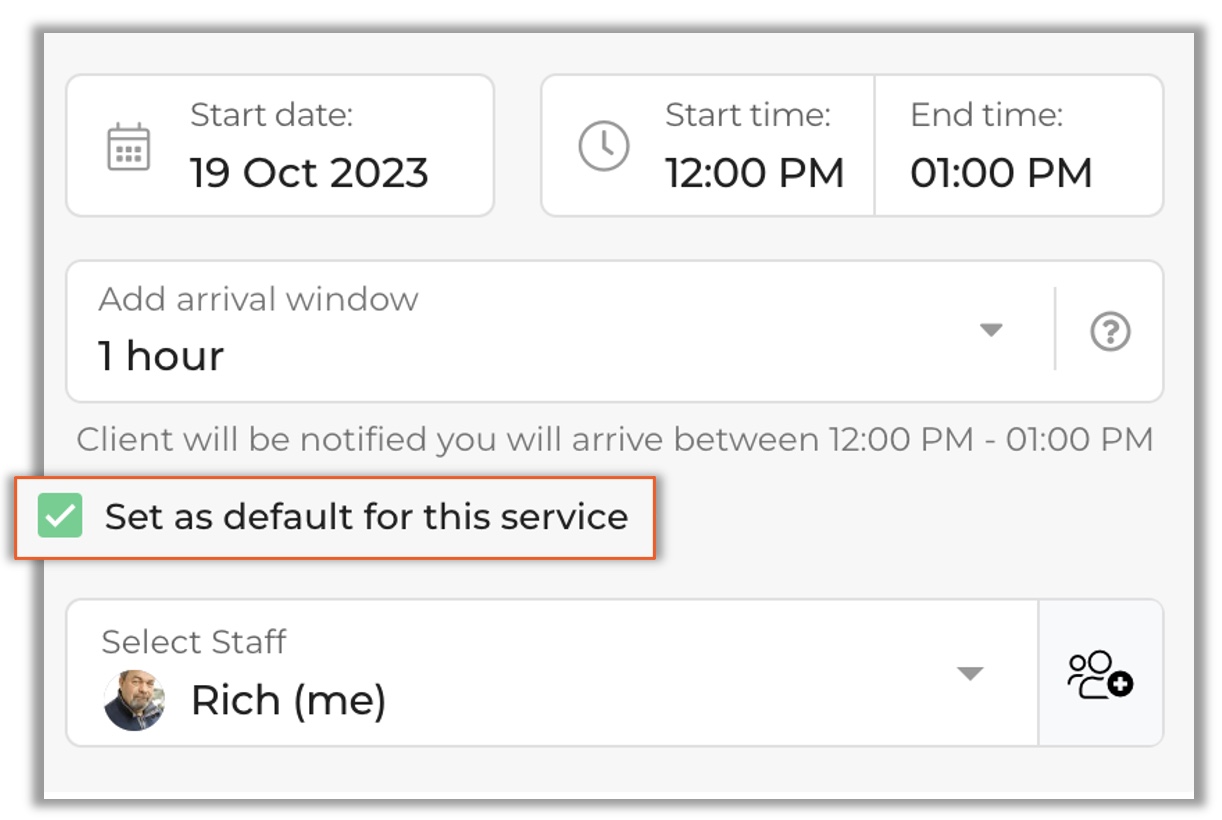Select the 'Rich (me)' staff entry
Screen dimensions: 1222x820
click(x=288, y=700)
